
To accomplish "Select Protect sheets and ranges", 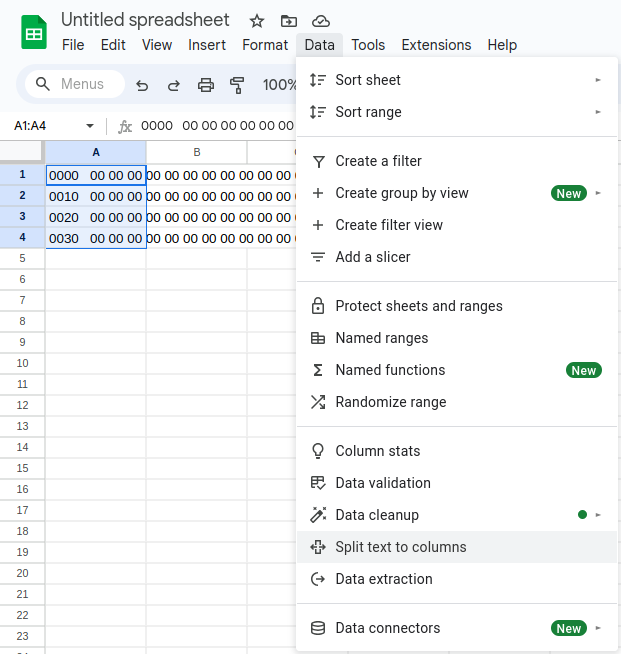I will [x=457, y=306].
